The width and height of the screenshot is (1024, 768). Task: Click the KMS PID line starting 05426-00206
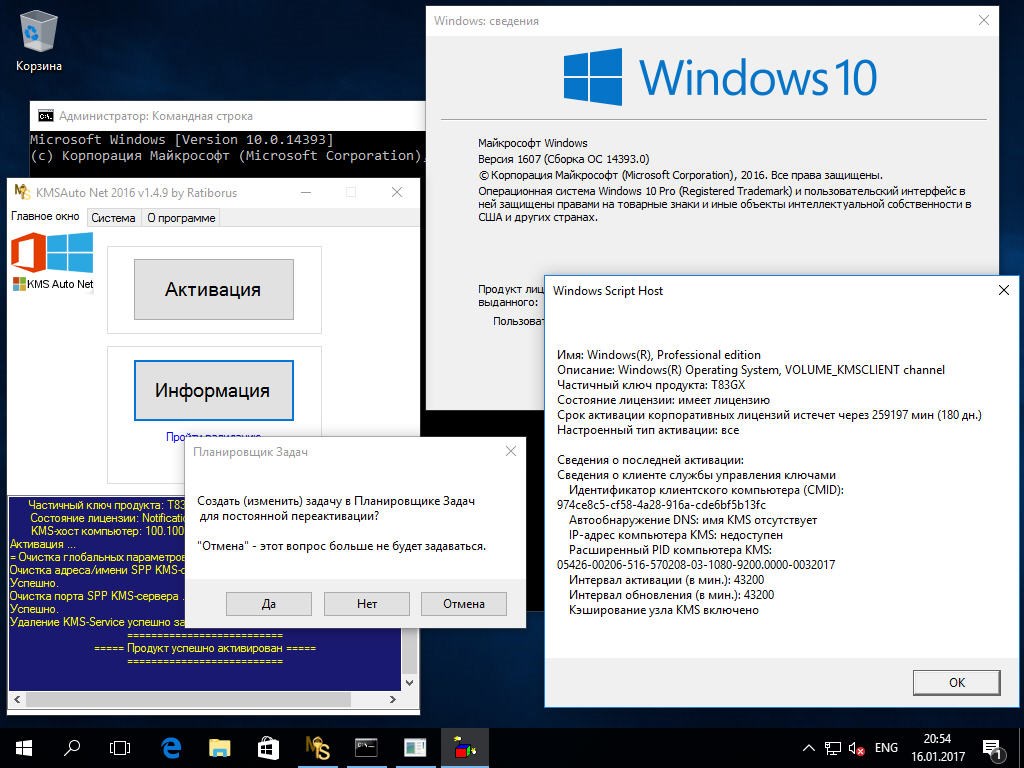(x=696, y=565)
